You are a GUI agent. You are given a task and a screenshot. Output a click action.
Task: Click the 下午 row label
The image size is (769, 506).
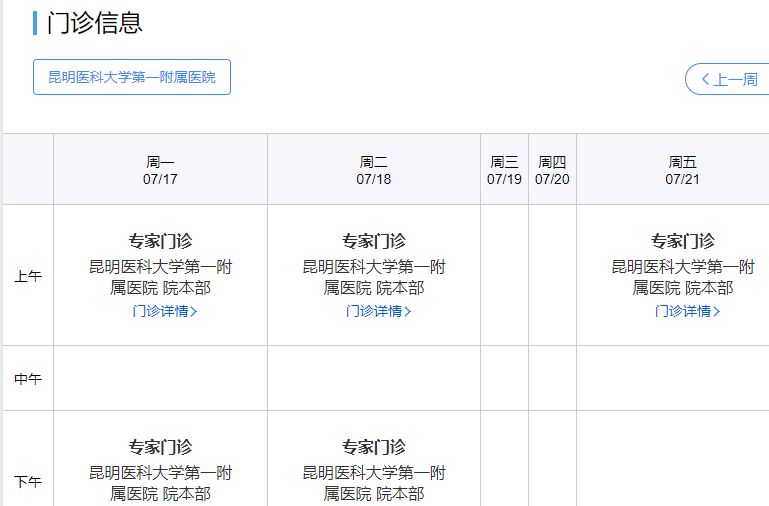pos(28,482)
